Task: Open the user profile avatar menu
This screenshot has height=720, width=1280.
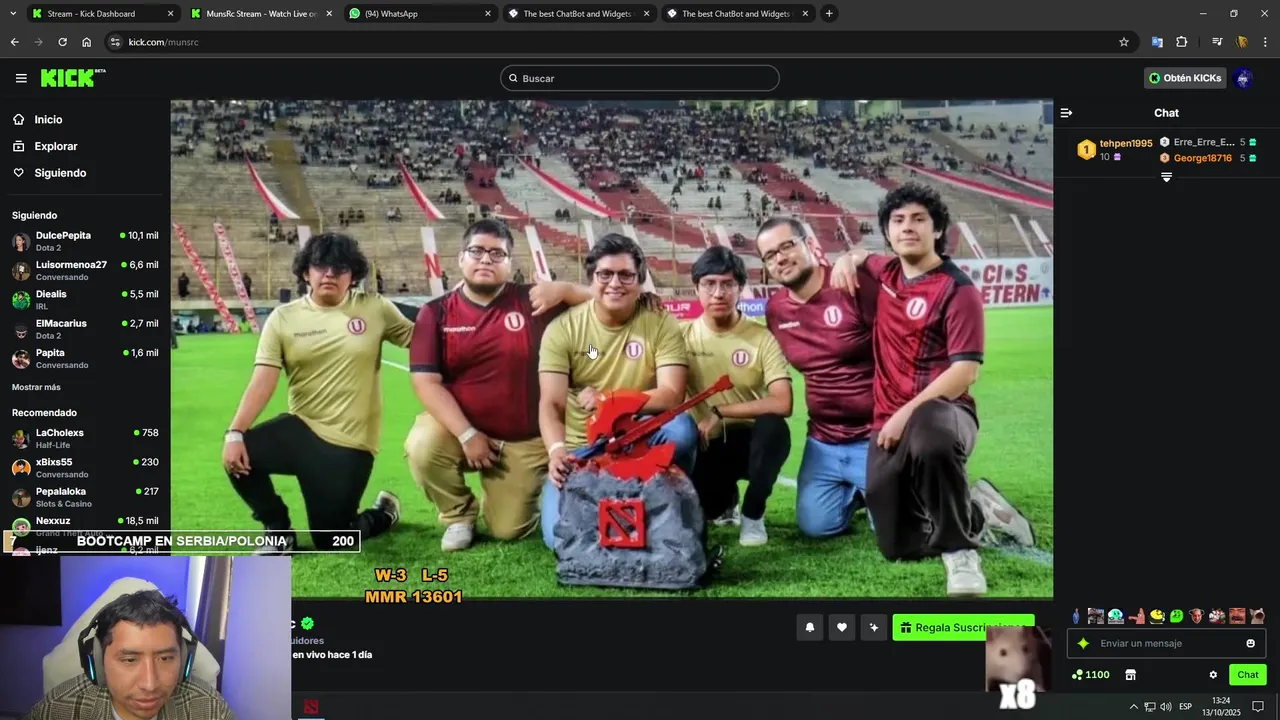Action: pyautogui.click(x=1243, y=78)
